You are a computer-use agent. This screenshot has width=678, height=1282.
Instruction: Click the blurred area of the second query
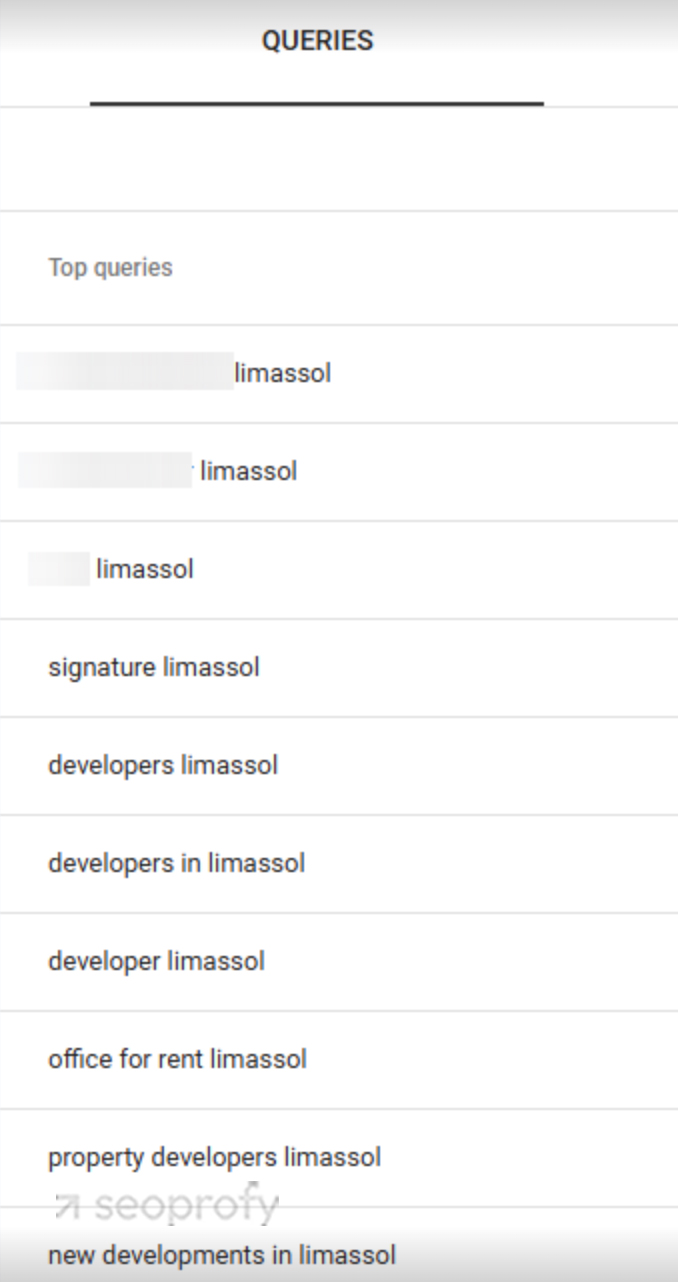click(104, 469)
